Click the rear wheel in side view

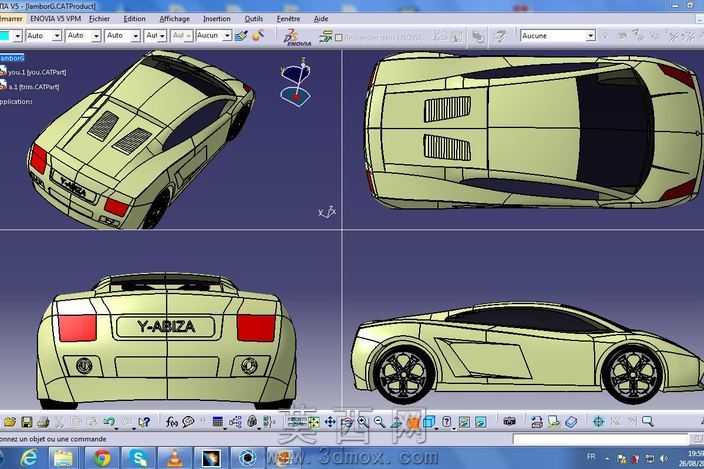(403, 374)
